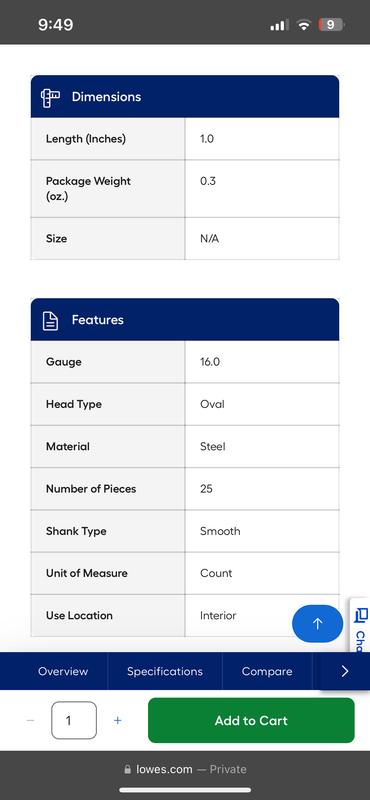Tap the Wi-Fi status icon
Image resolution: width=370 pixels, height=800 pixels.
[304, 24]
